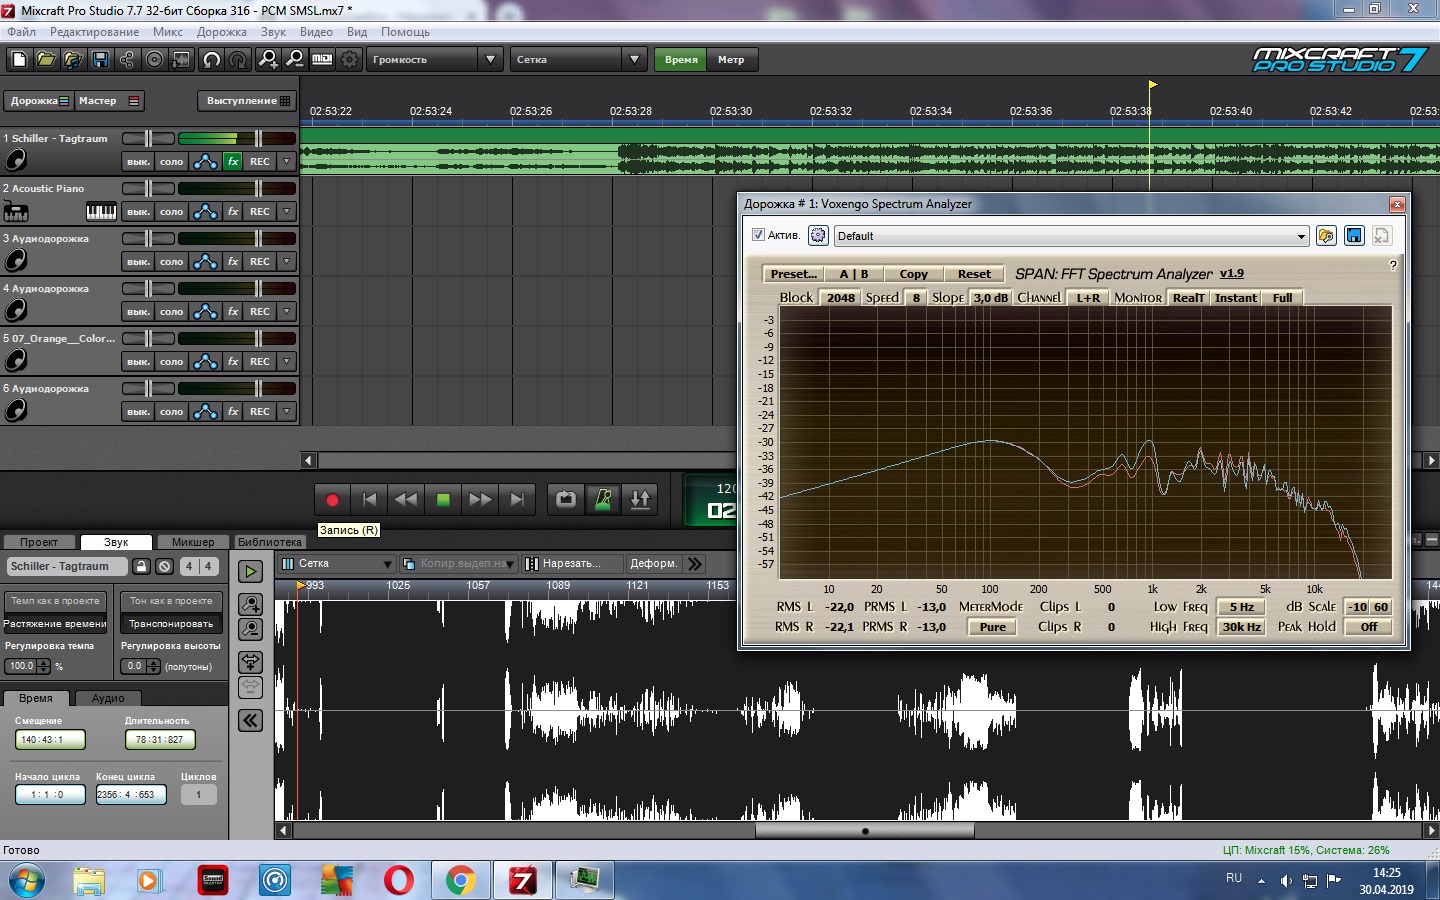Click the mix down to audio file icon
The width and height of the screenshot is (1440, 900).
[181, 60]
